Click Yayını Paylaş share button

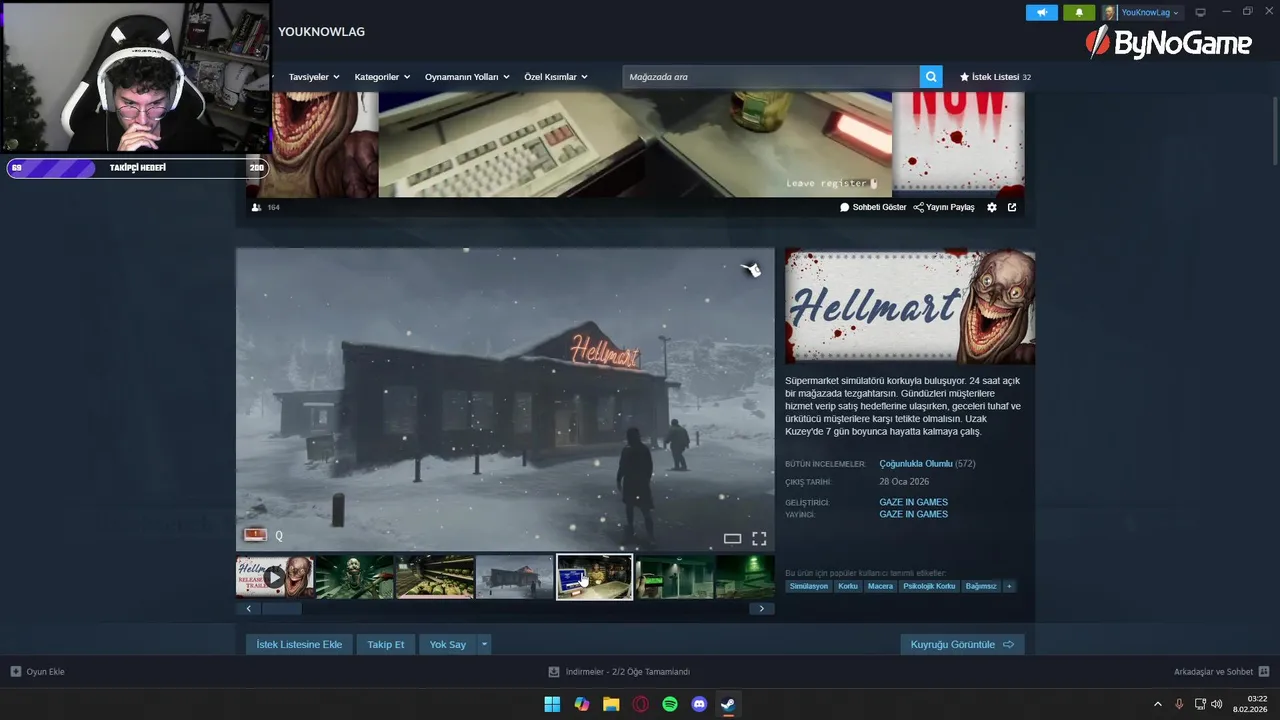[x=944, y=207]
